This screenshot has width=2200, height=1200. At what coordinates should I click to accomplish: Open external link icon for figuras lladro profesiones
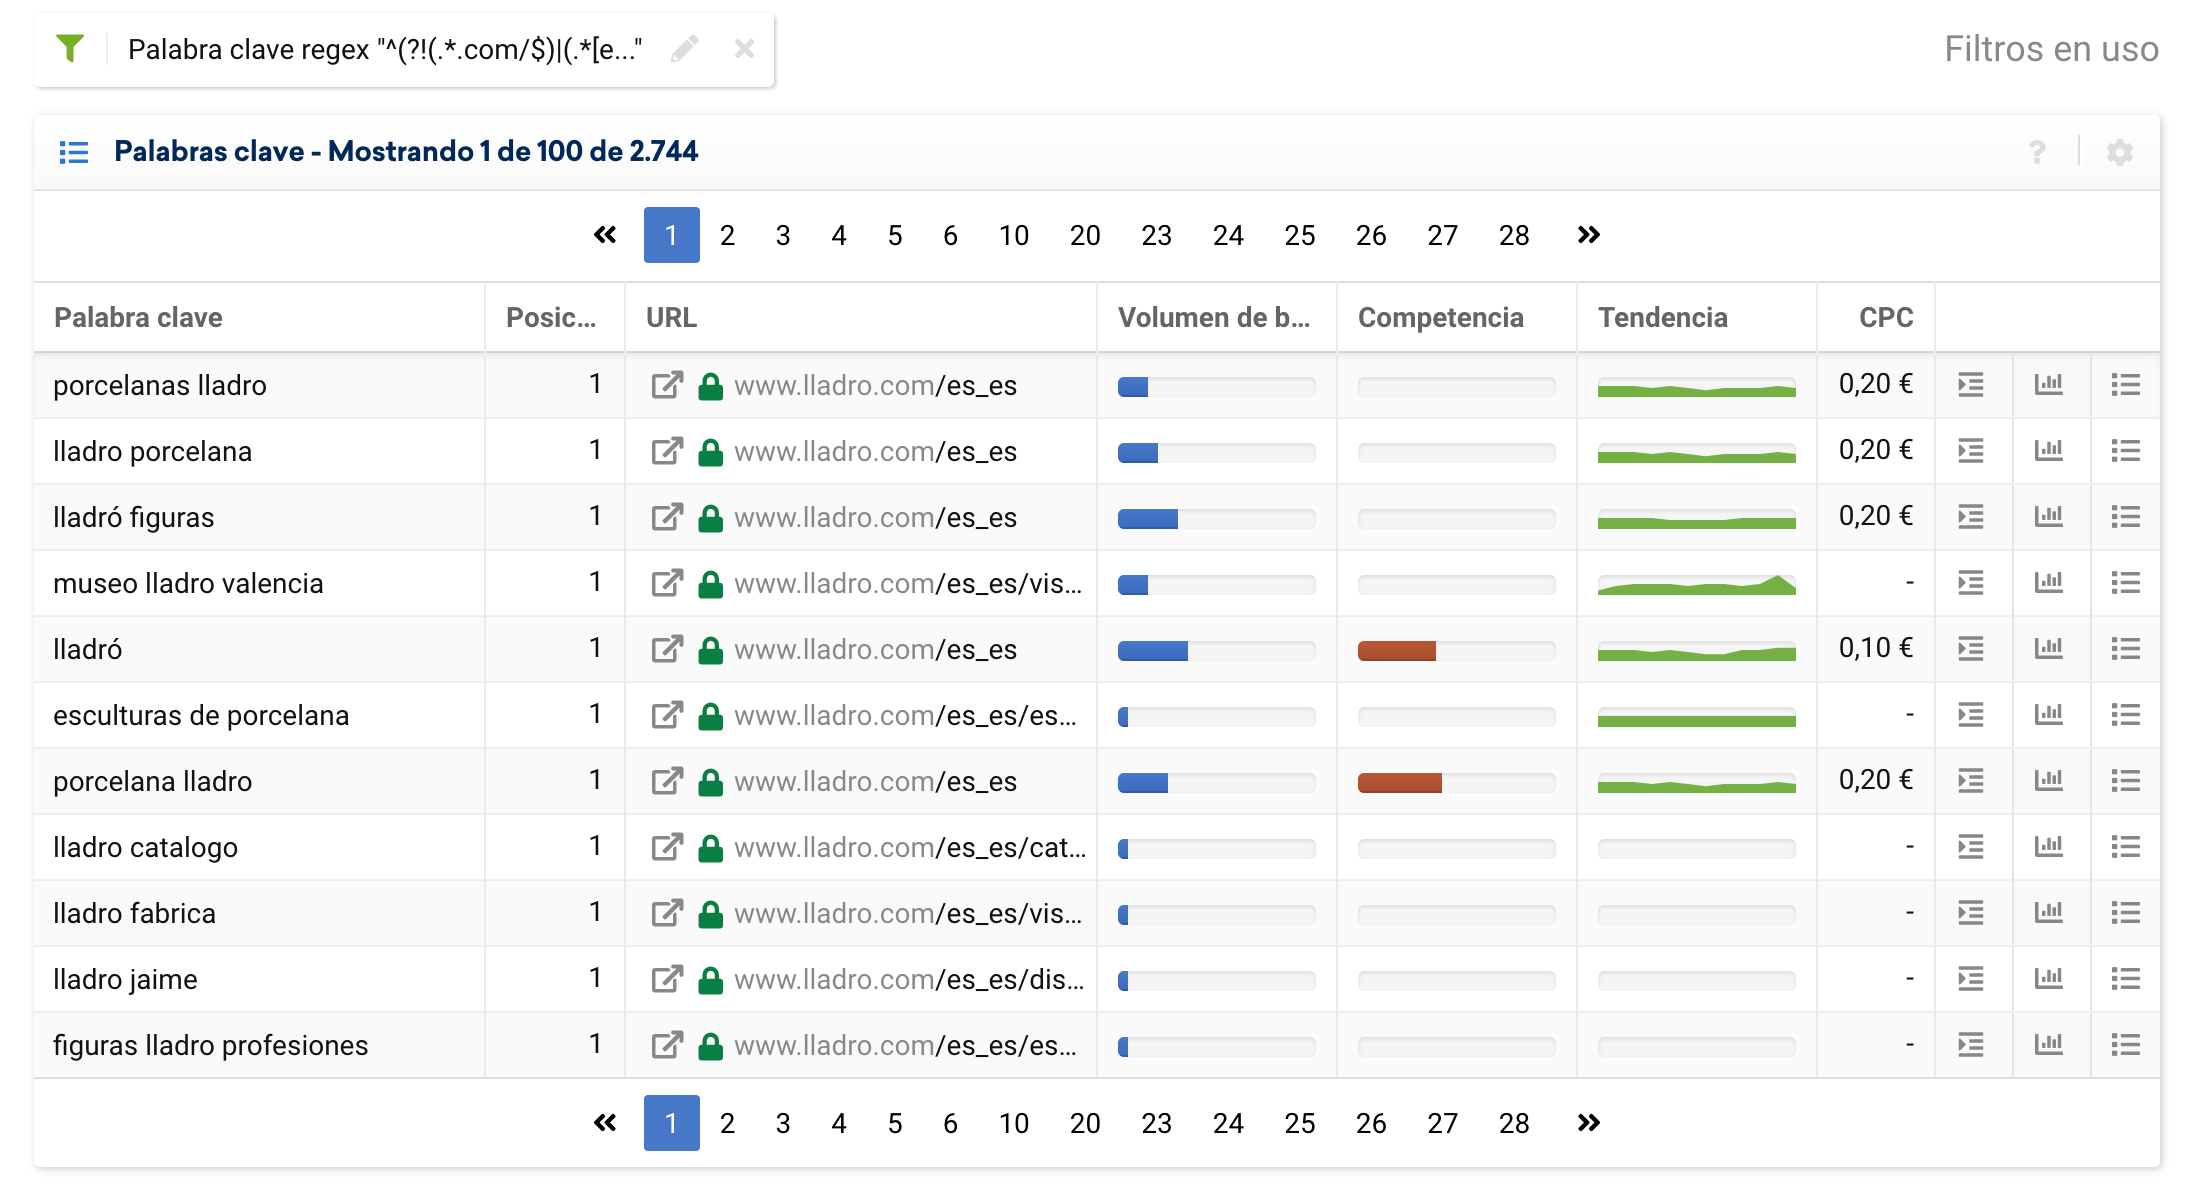coord(667,1045)
